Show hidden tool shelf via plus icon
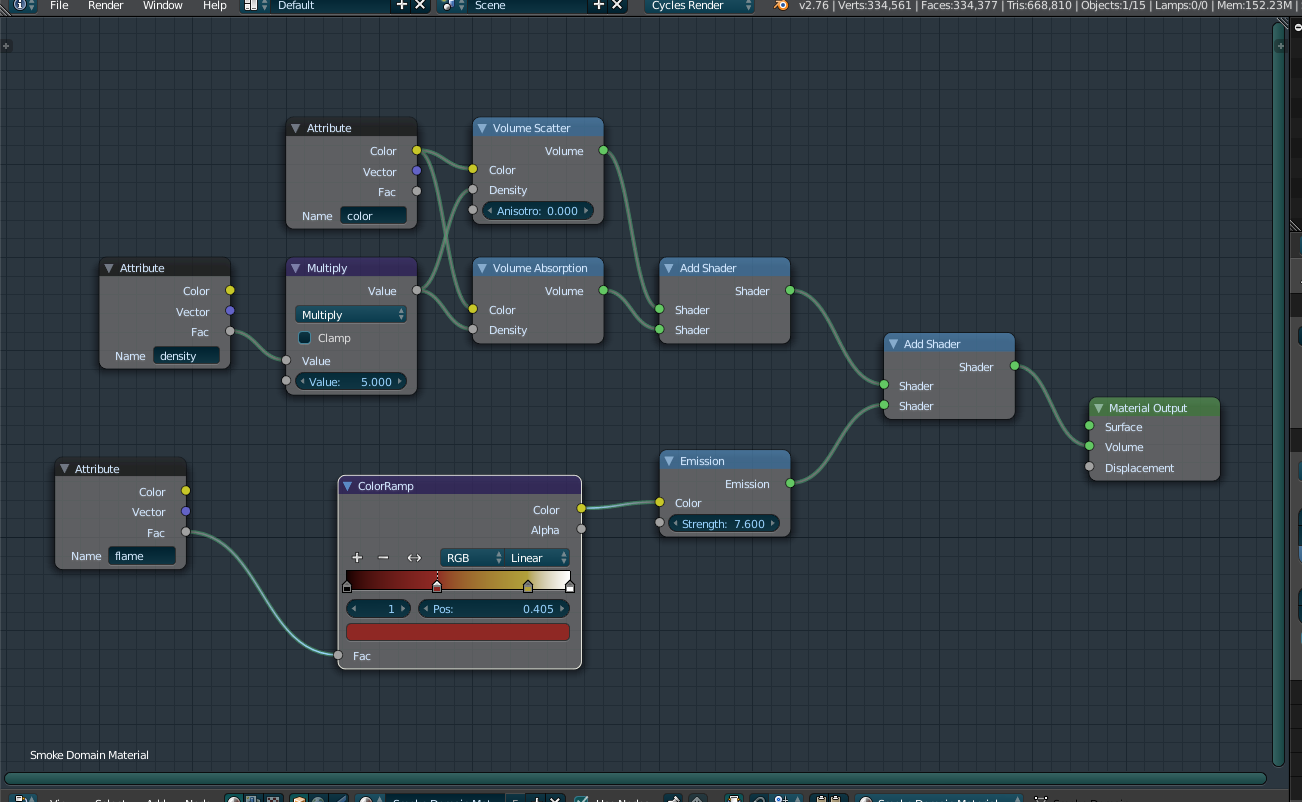The height and width of the screenshot is (802, 1302). pyautogui.click(x=6, y=46)
